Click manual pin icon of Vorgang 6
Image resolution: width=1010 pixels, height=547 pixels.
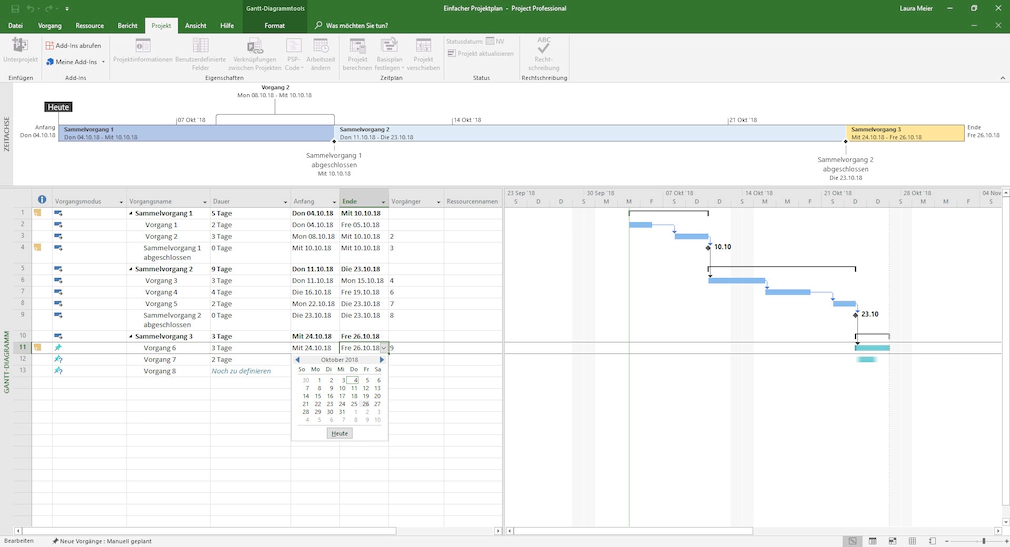pyautogui.click(x=58, y=347)
